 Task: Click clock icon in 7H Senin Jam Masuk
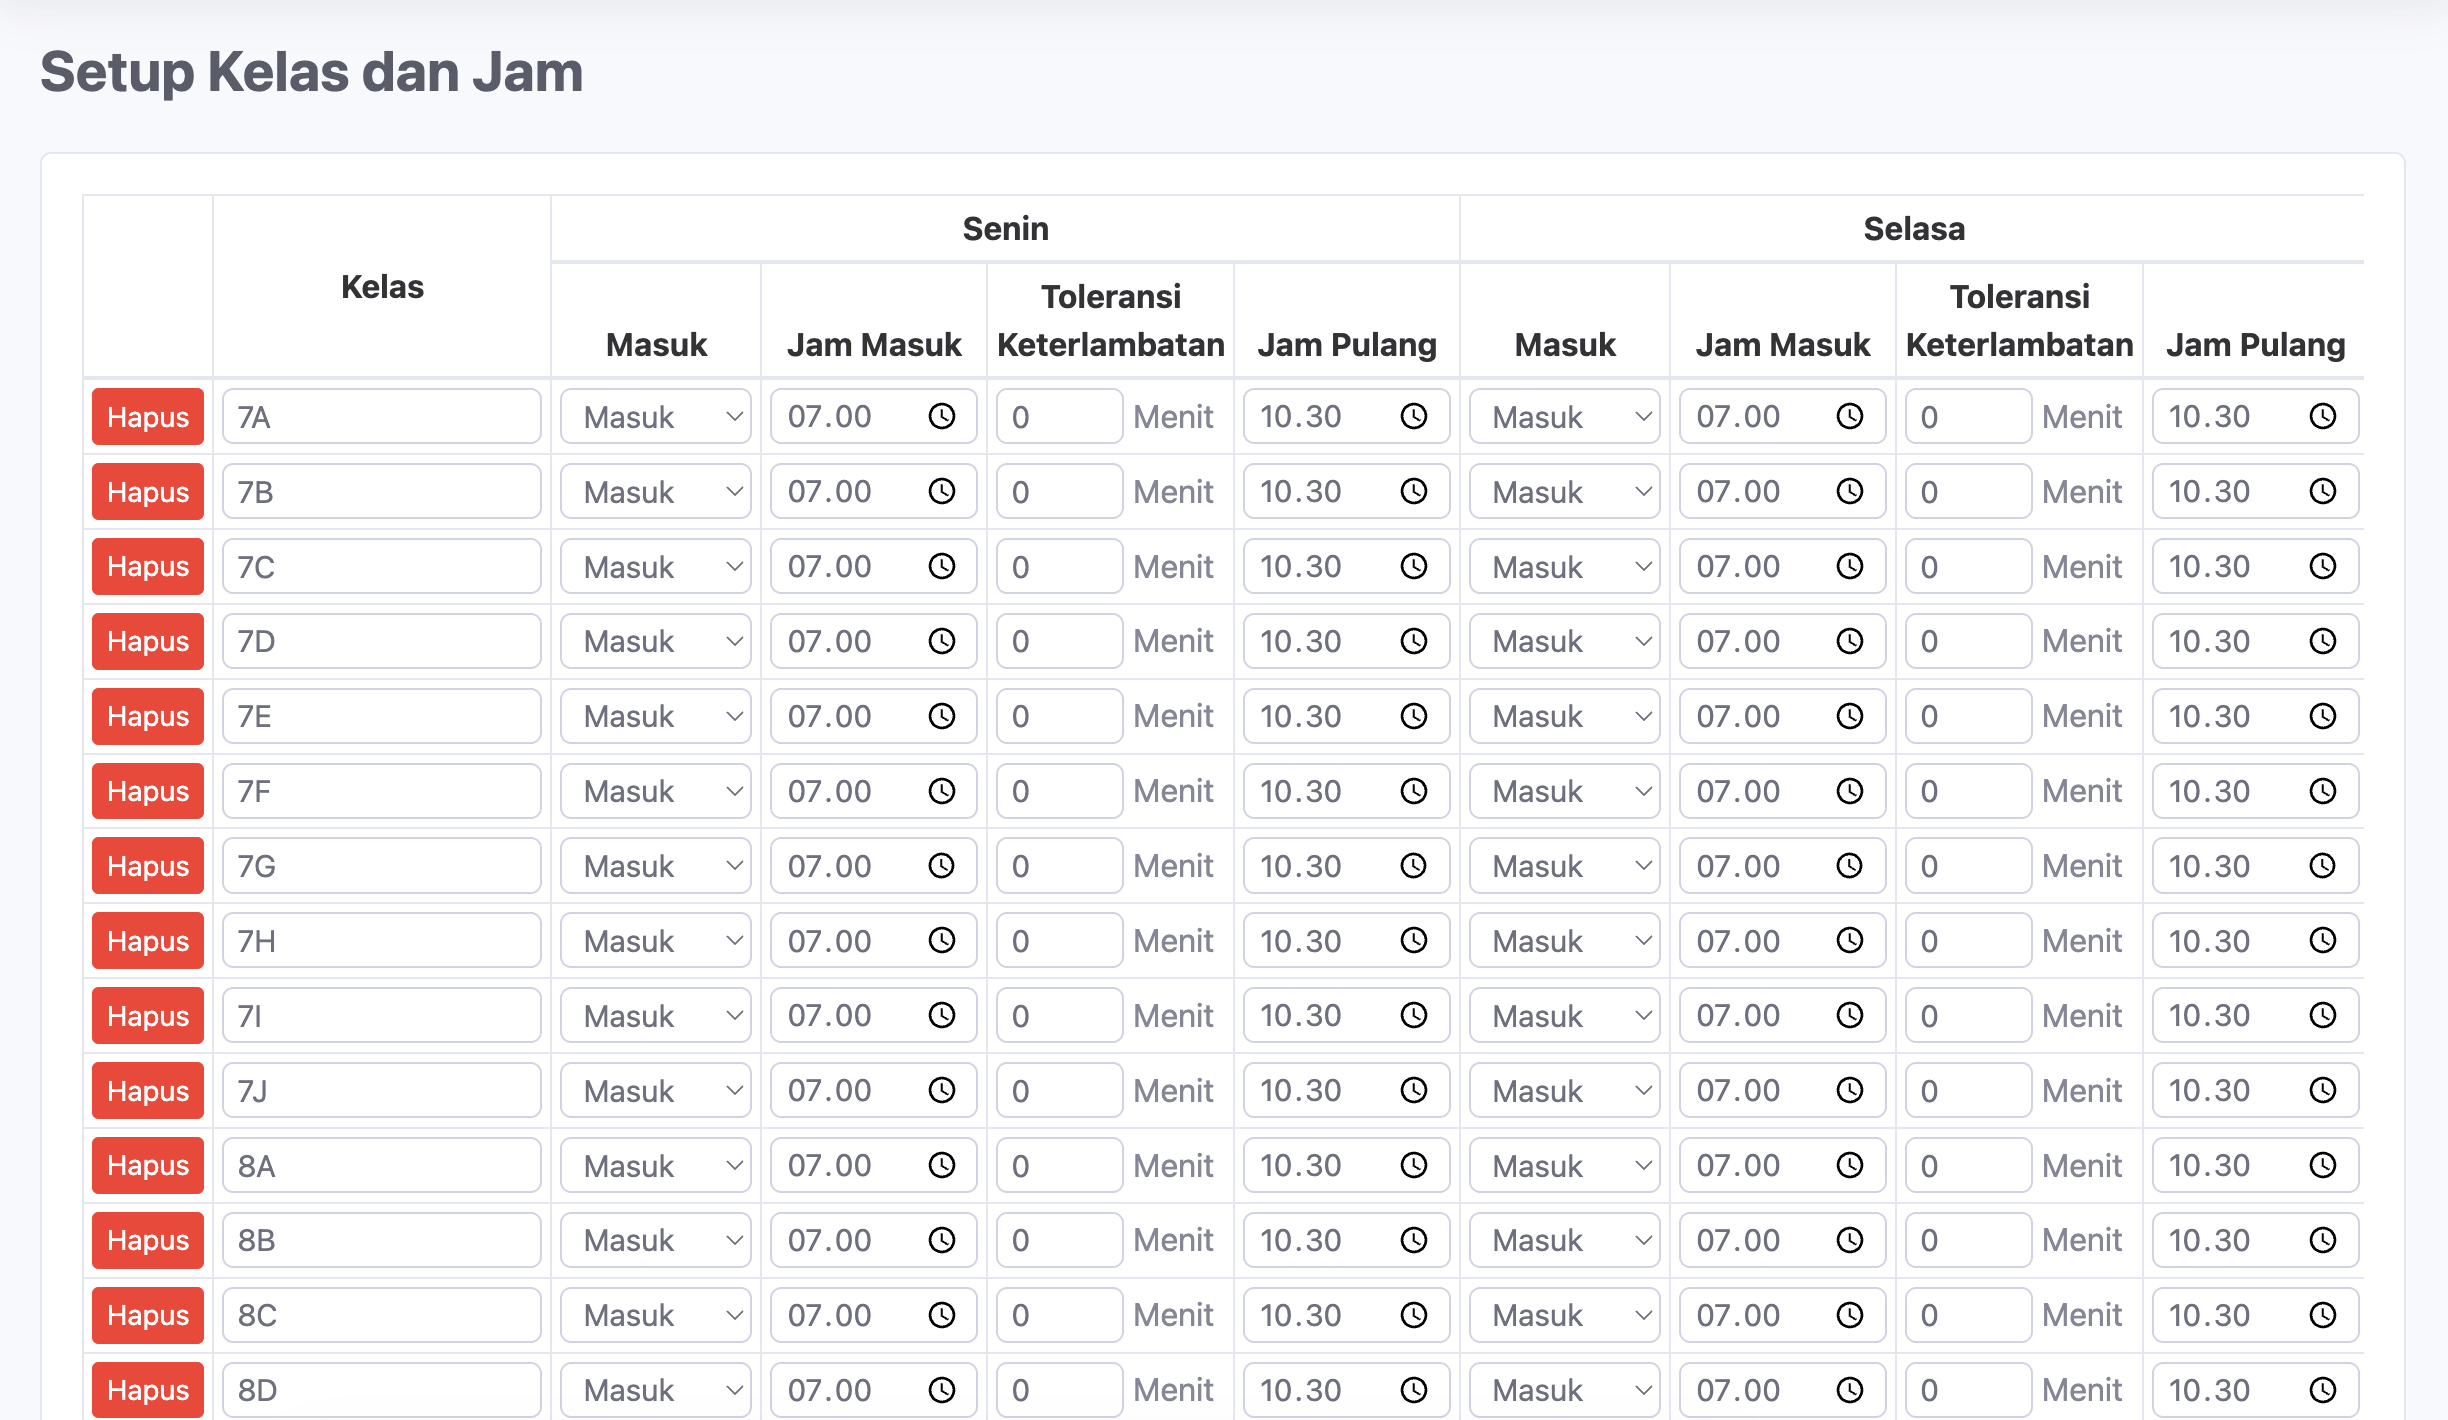click(x=942, y=940)
